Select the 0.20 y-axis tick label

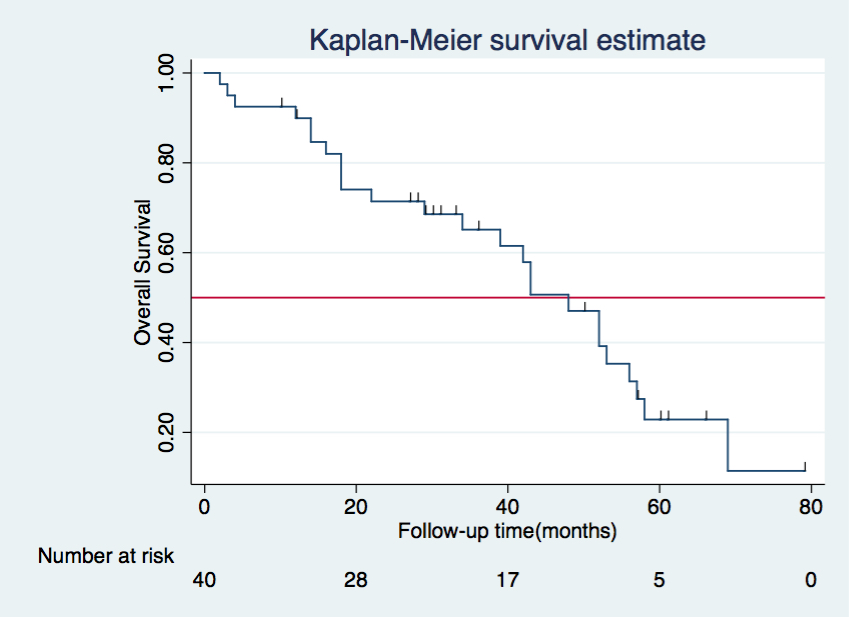167,432
